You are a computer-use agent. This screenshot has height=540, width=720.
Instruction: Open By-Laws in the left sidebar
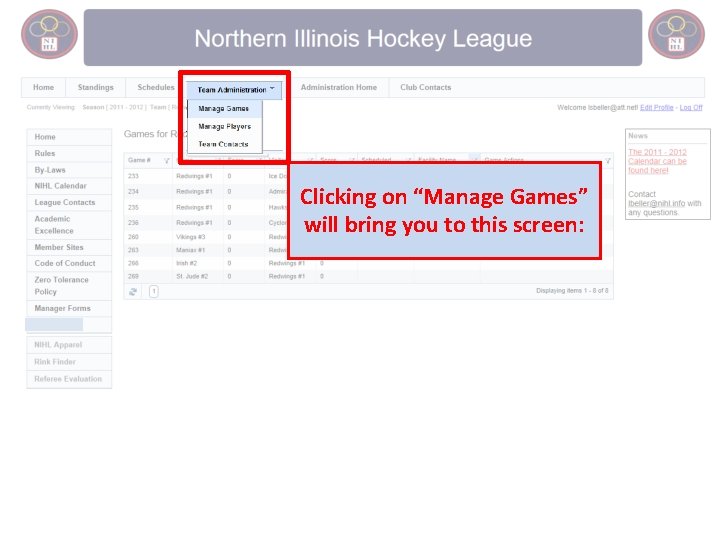pyautogui.click(x=69, y=170)
